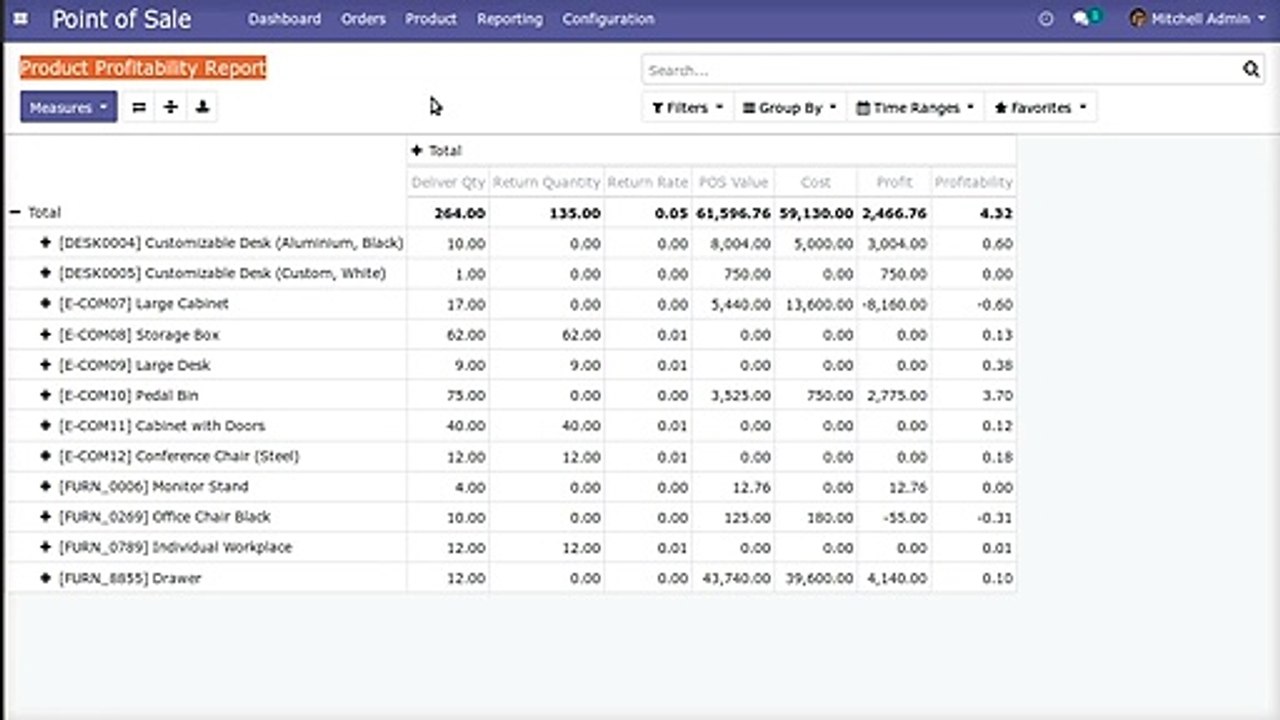
Task: Focus the Search input field
Action: [940, 70]
